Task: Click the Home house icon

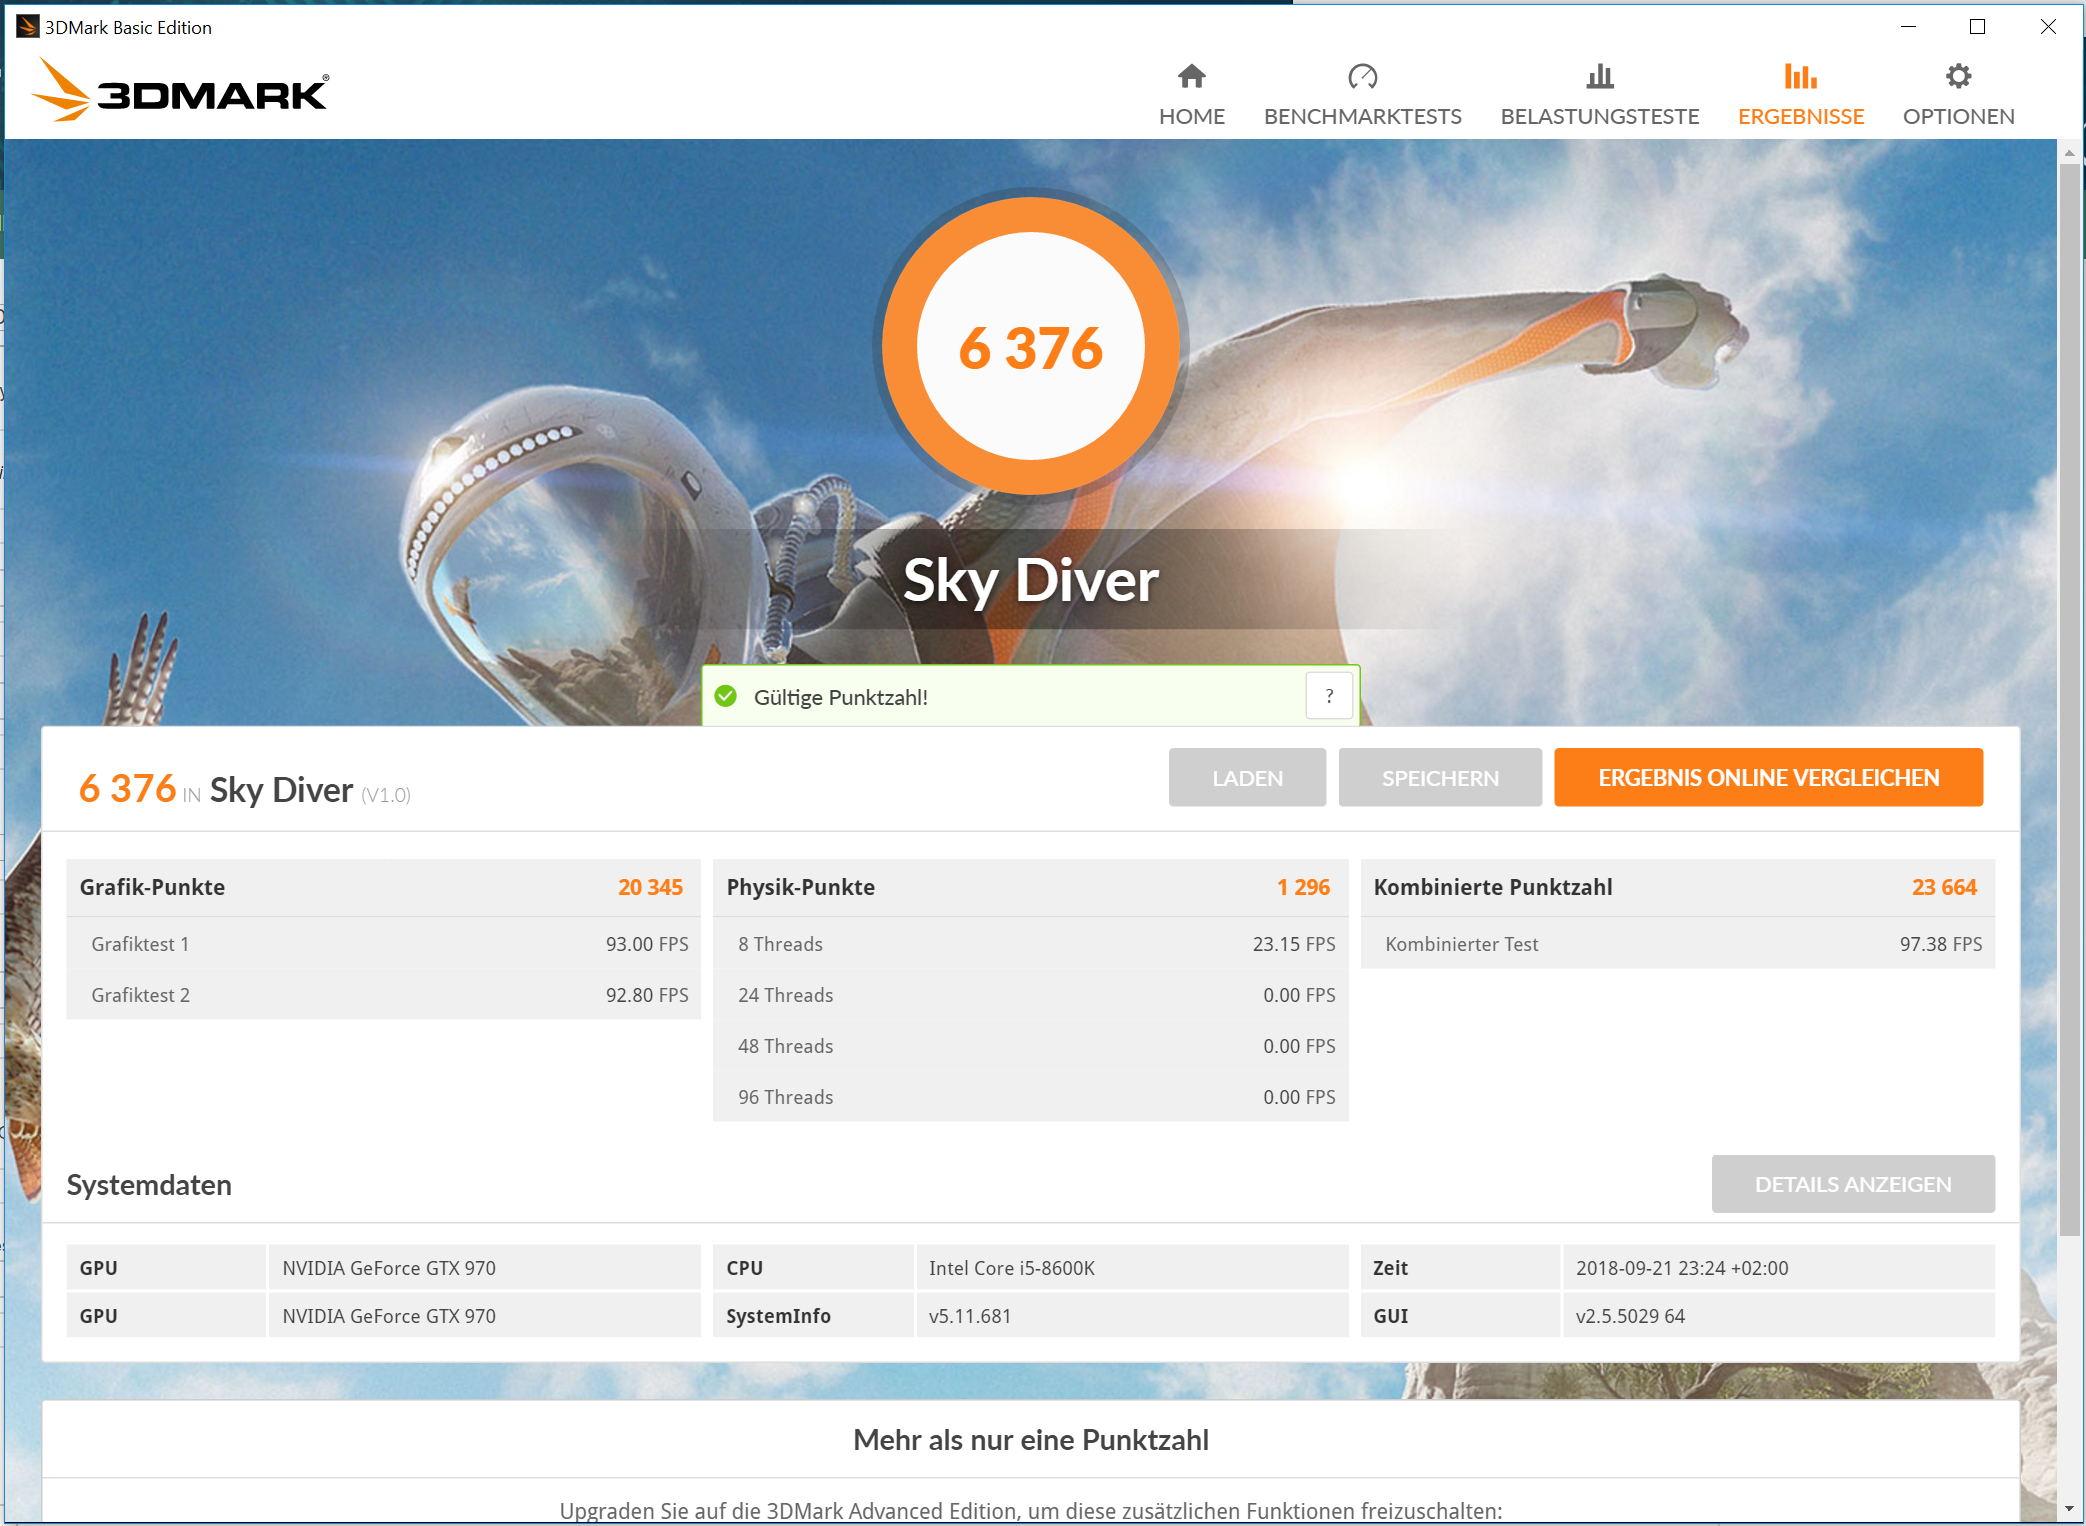Action: pyautogui.click(x=1191, y=76)
